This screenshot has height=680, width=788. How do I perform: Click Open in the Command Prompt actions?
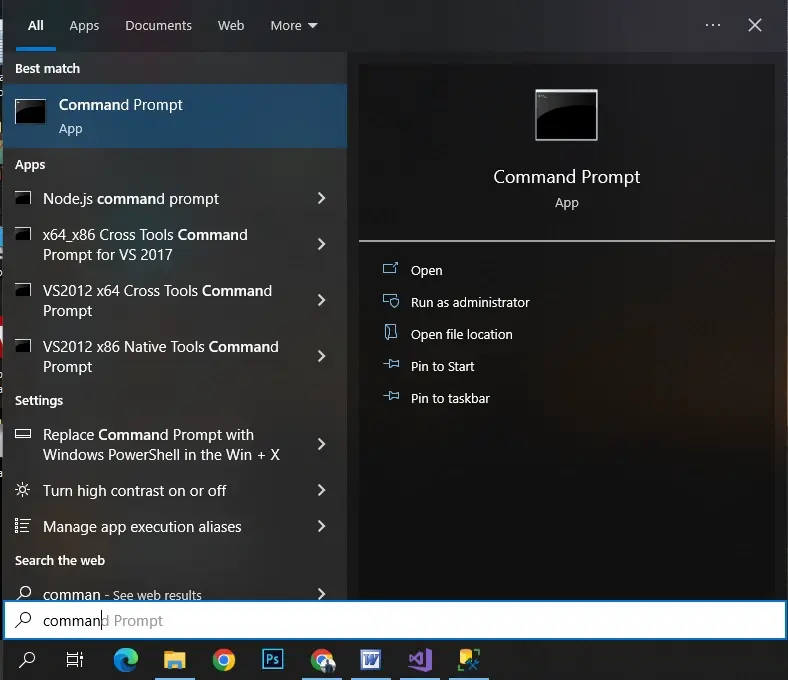[x=426, y=270]
